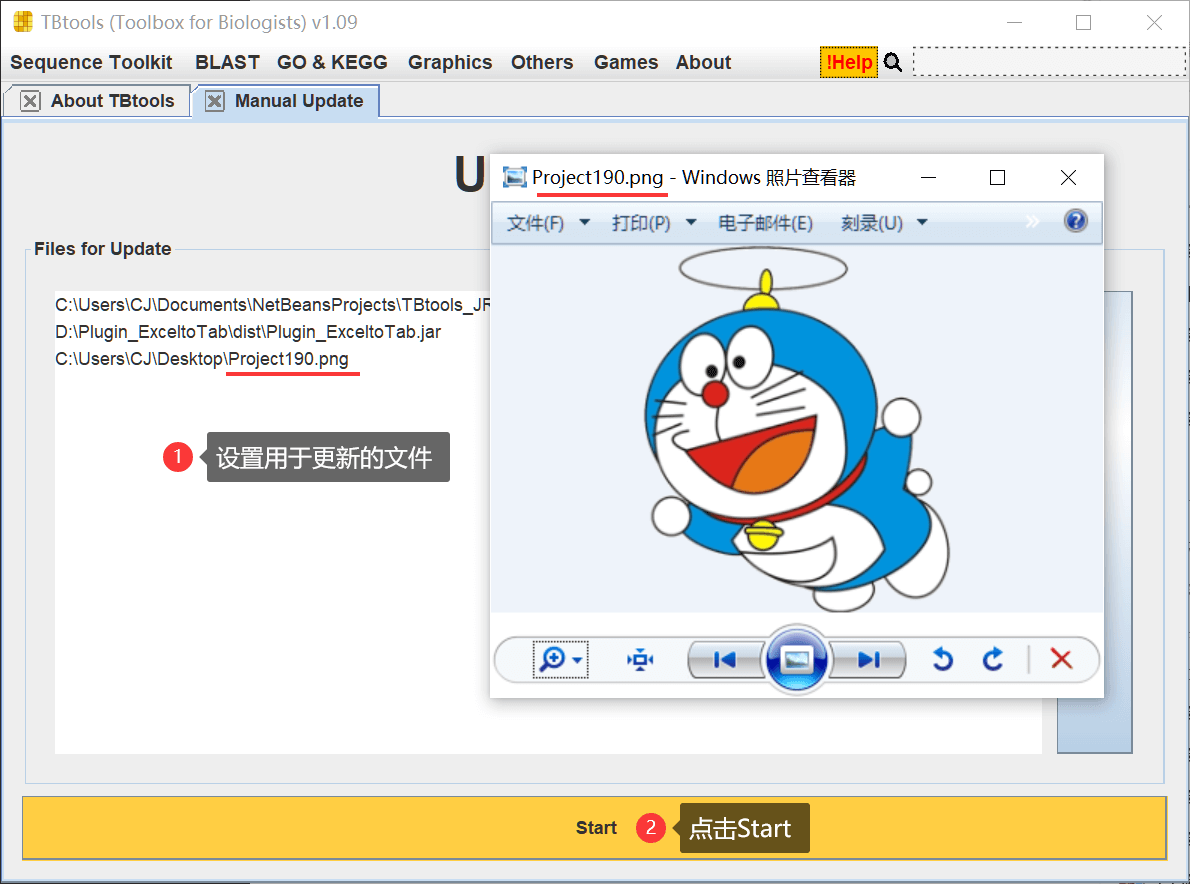Close the Manual Update tab via its X
The height and width of the screenshot is (884, 1190).
[x=215, y=101]
